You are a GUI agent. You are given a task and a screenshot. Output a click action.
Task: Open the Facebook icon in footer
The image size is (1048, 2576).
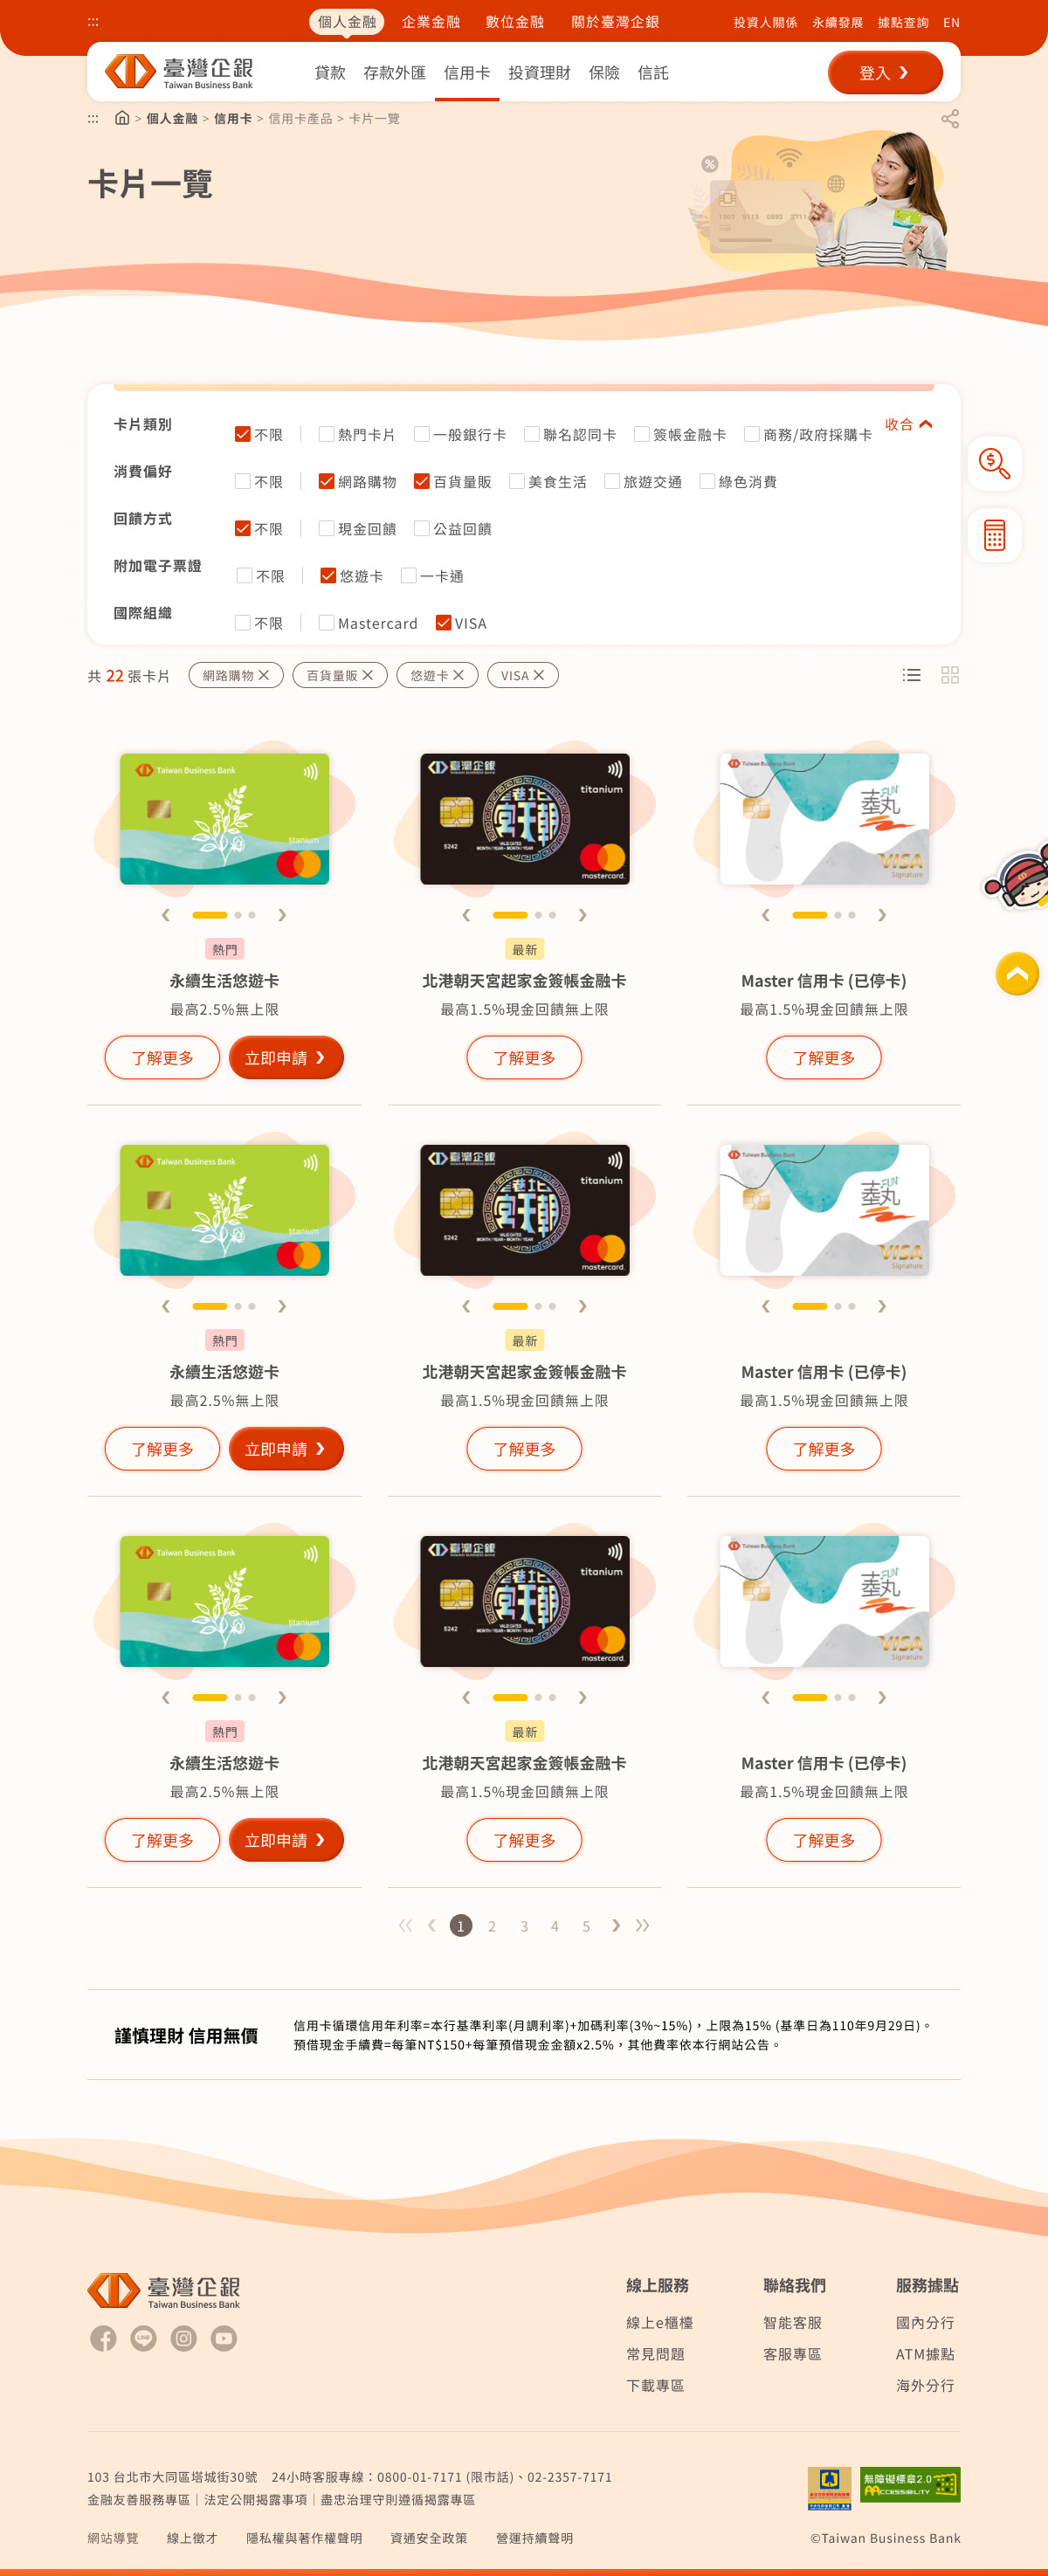pos(103,2338)
